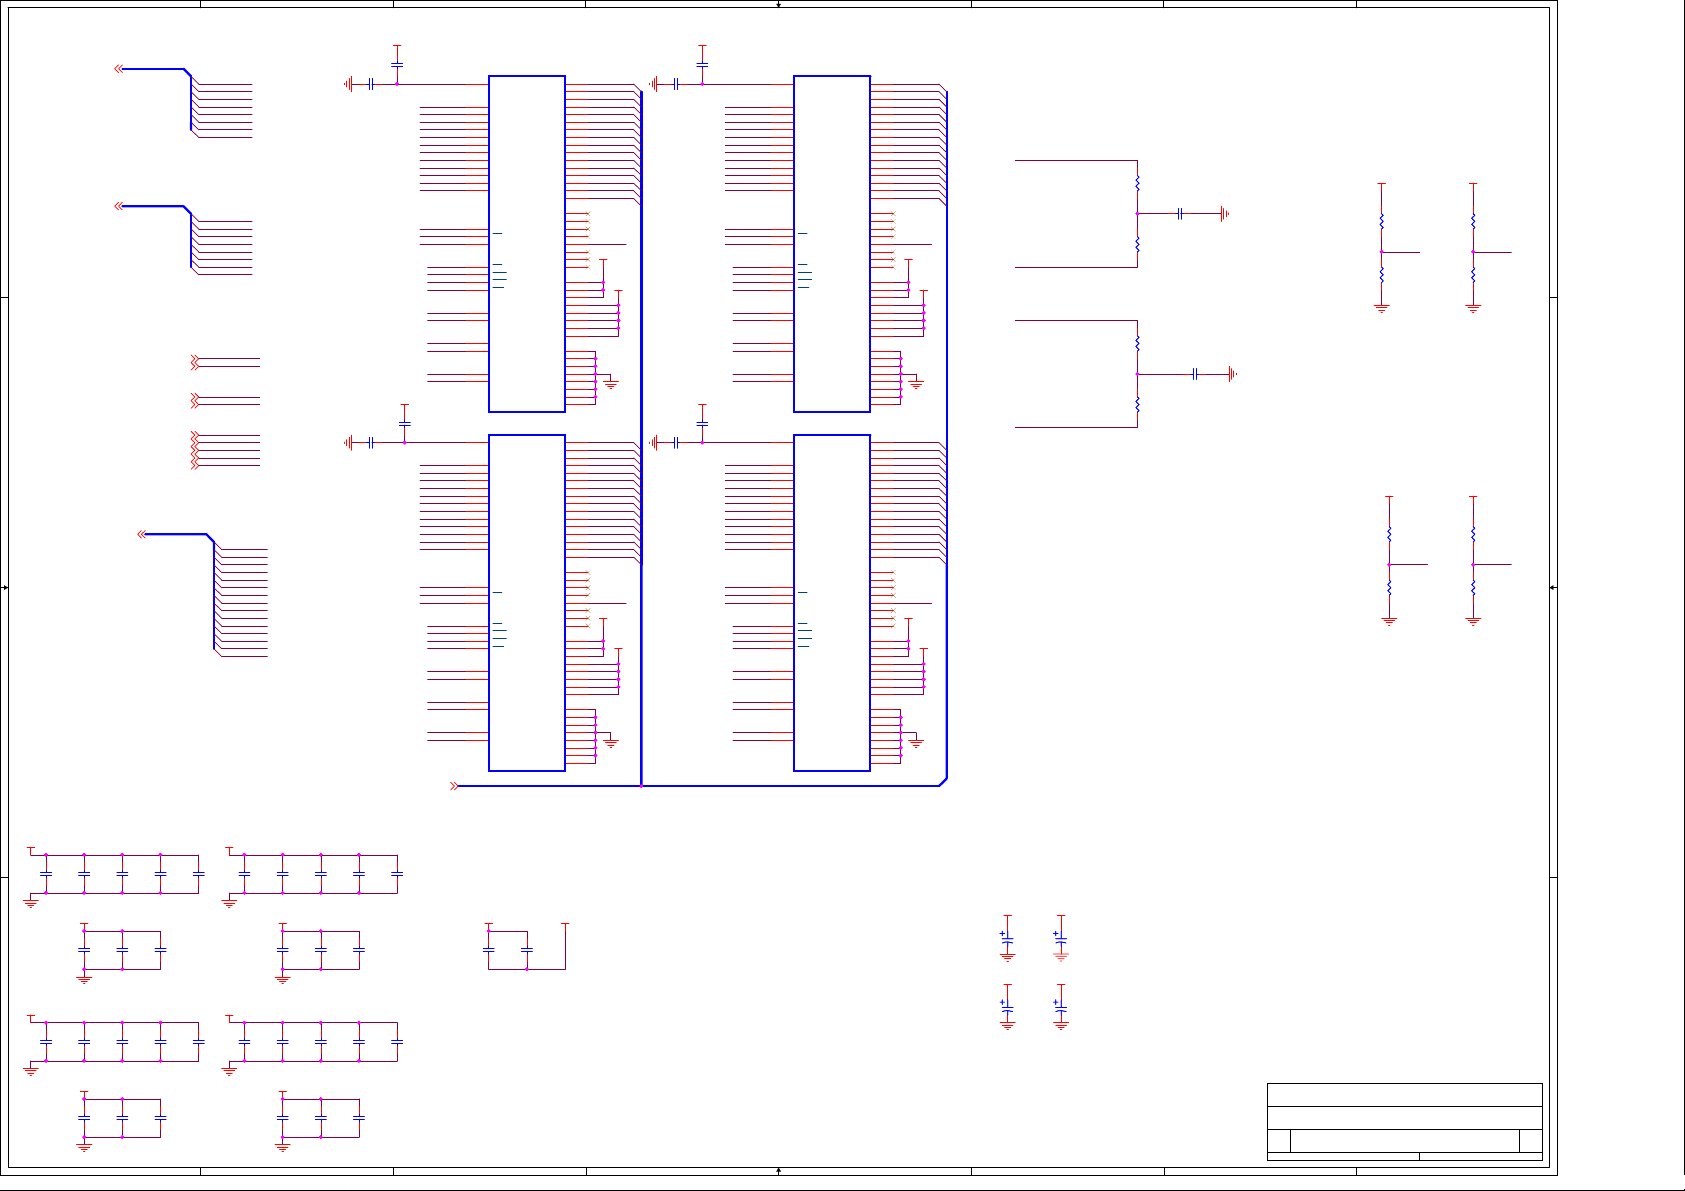The image size is (1685, 1191).
Task: Click the ground symbol beside the upper-left IC's lower-right pins
Action: pyautogui.click(x=611, y=384)
